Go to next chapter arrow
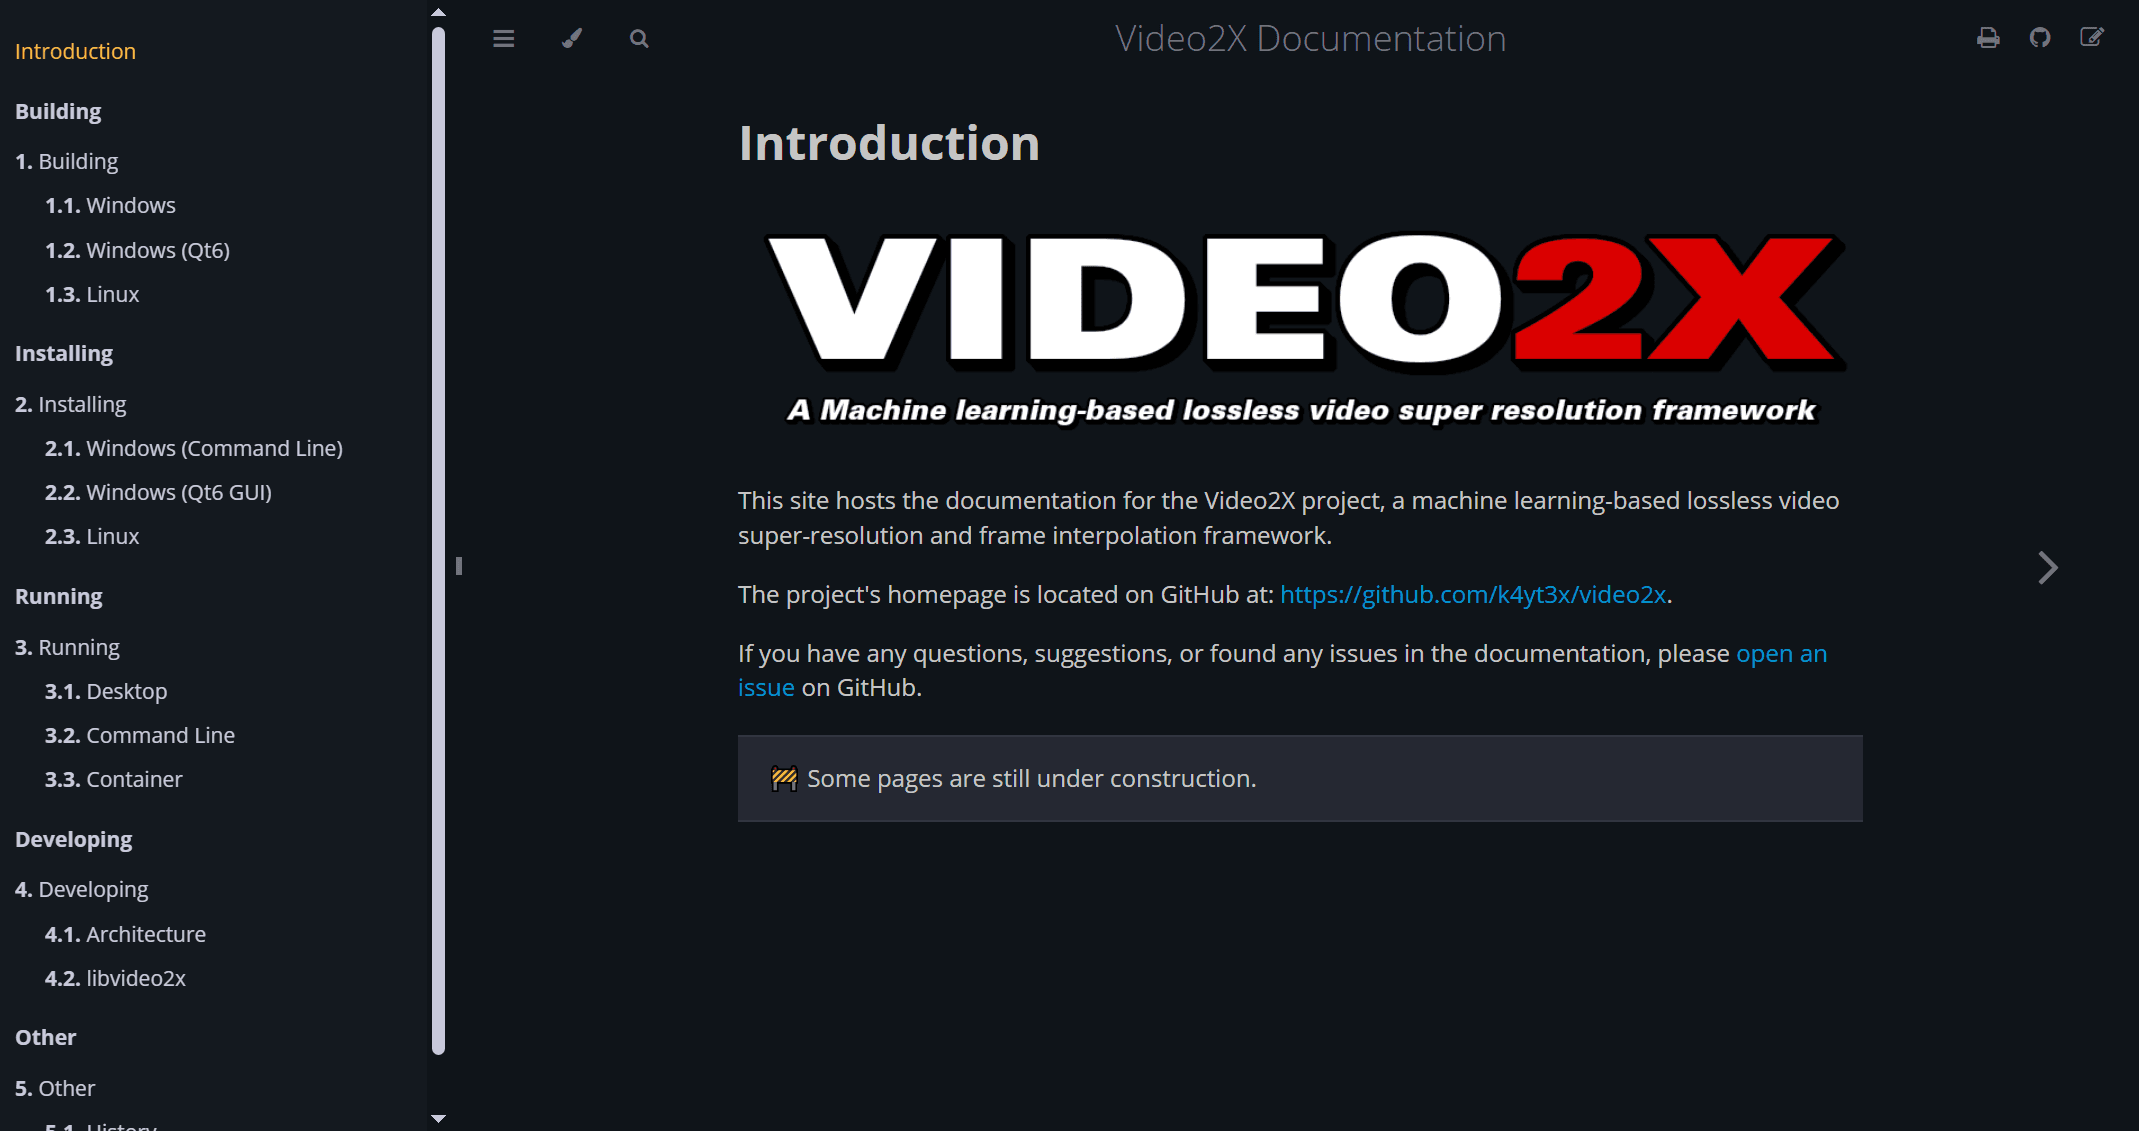Viewport: 2139px width, 1131px height. click(x=2047, y=568)
